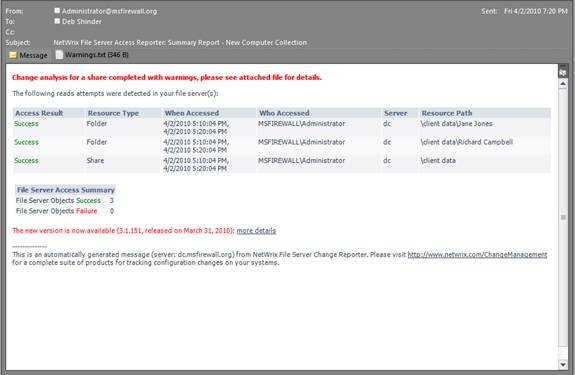Click MSFIREWALL\Administrator in the Jane Jones row
Viewport: 575px width, 375px height.
301,124
